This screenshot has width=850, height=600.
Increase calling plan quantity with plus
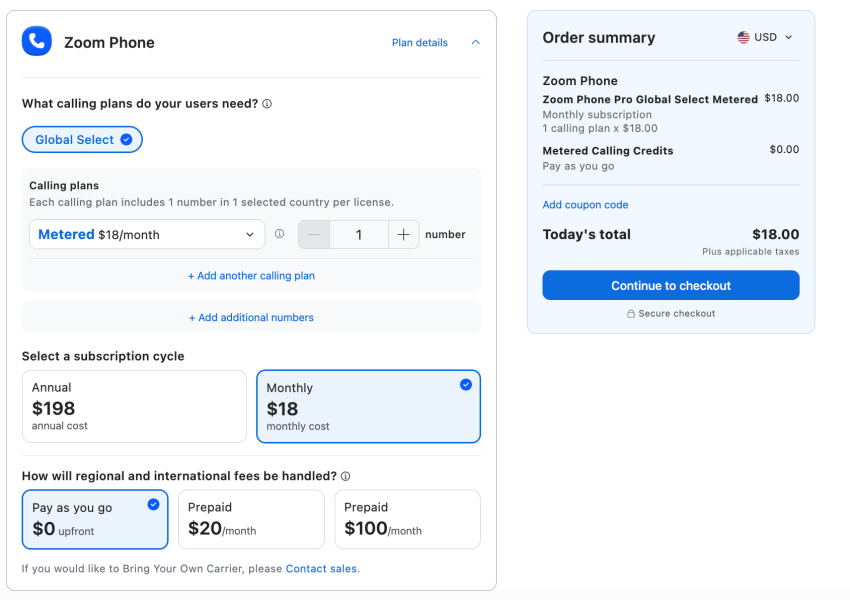click(403, 235)
